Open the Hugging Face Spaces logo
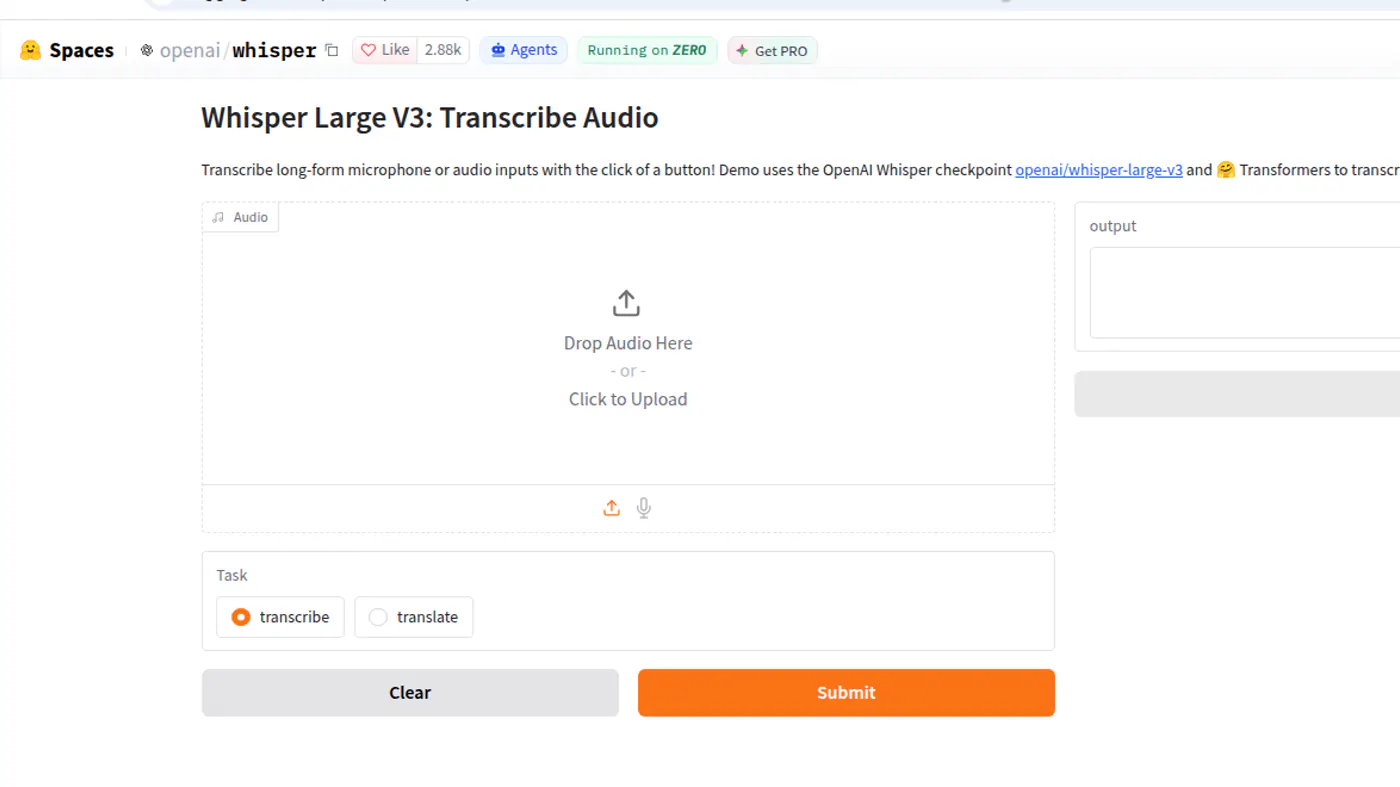 66,50
